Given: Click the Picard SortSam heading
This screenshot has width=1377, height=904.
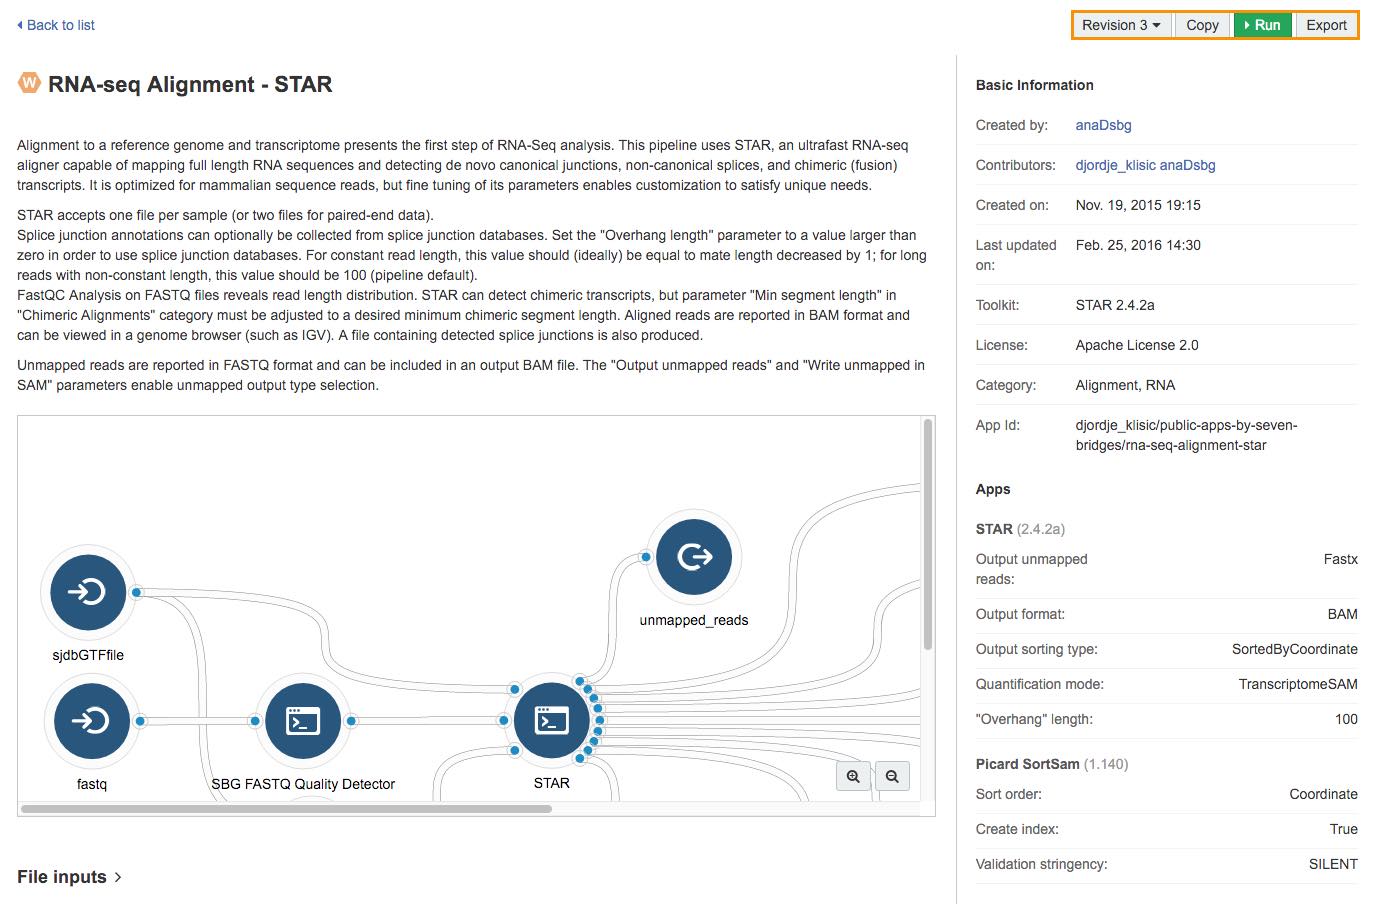Looking at the screenshot, I should [x=1052, y=764].
